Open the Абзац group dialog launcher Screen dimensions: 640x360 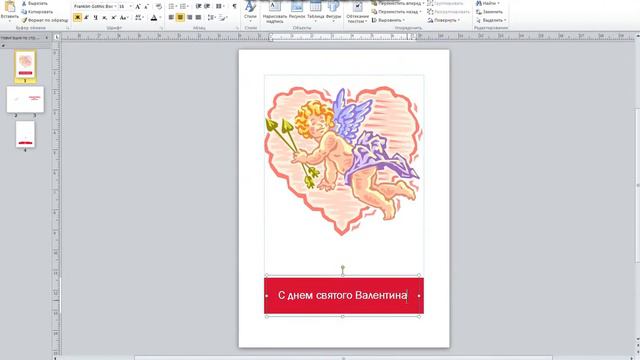(x=237, y=28)
